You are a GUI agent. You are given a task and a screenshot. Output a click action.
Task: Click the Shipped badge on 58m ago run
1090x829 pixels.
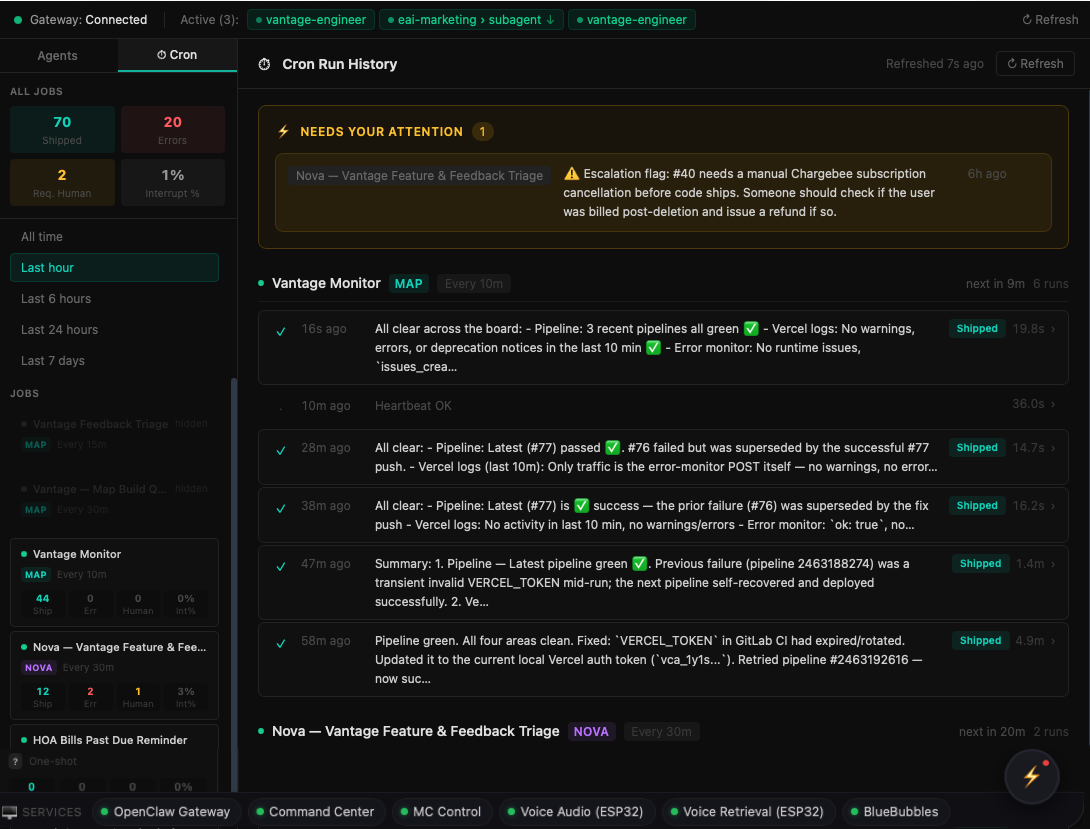tap(980, 641)
